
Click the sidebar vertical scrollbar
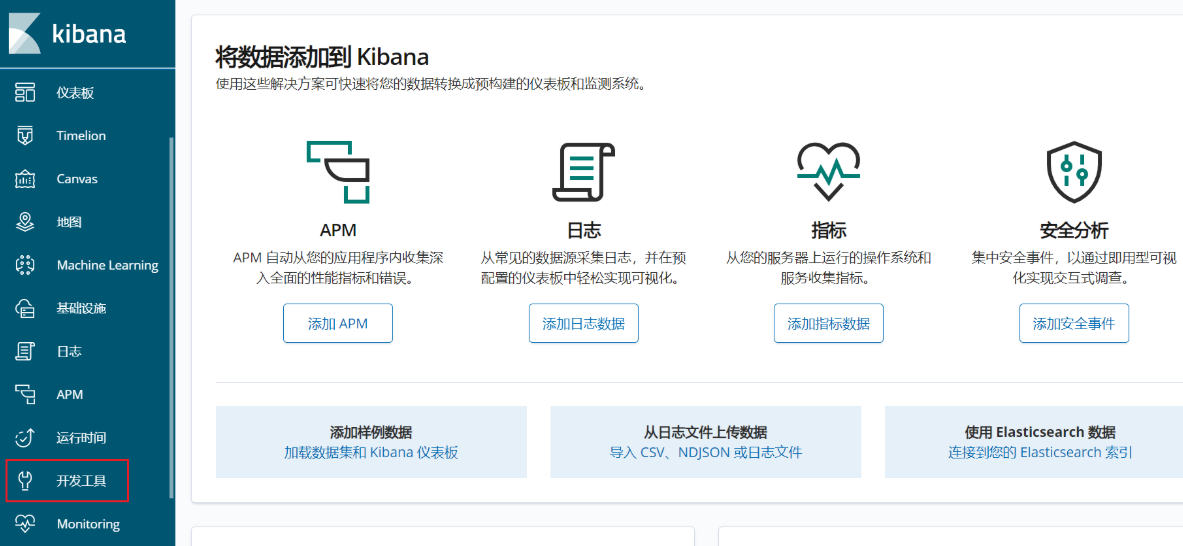click(171, 317)
